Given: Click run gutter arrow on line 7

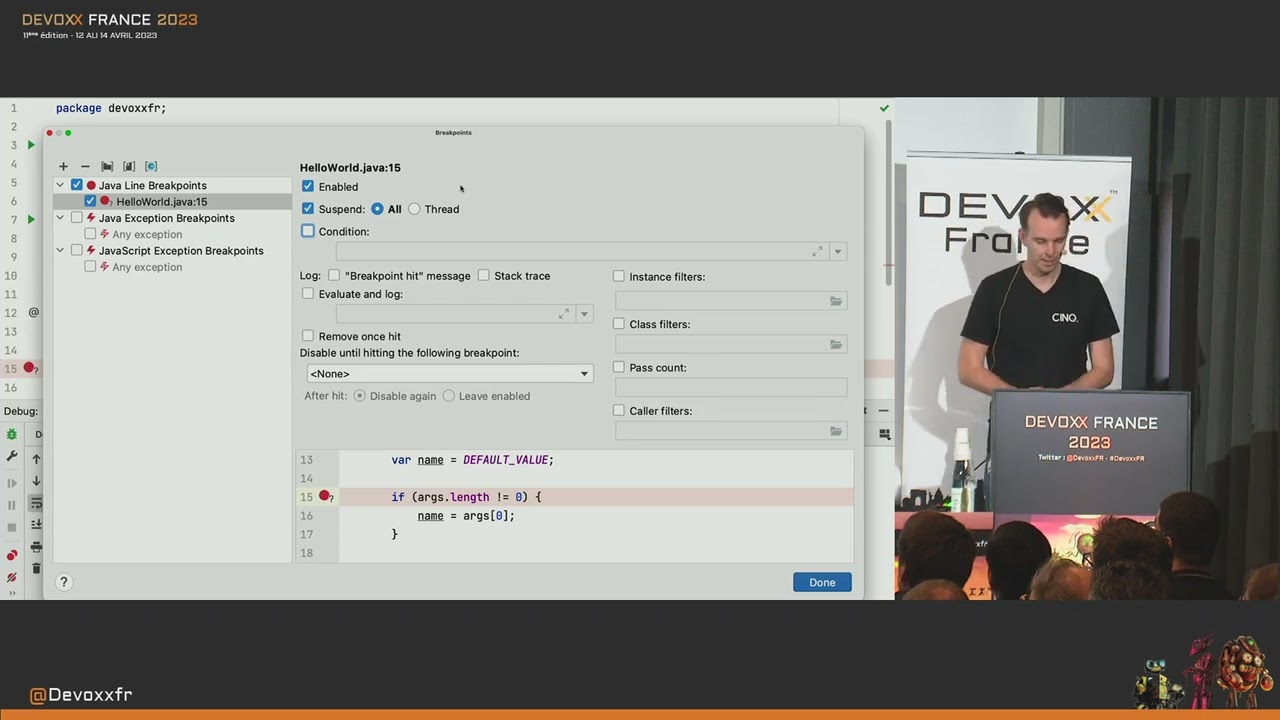Looking at the screenshot, I should coord(31,219).
